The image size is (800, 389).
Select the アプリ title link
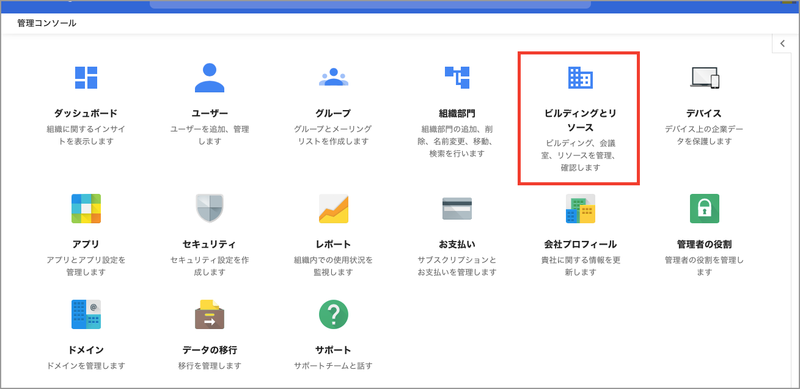(x=86, y=244)
